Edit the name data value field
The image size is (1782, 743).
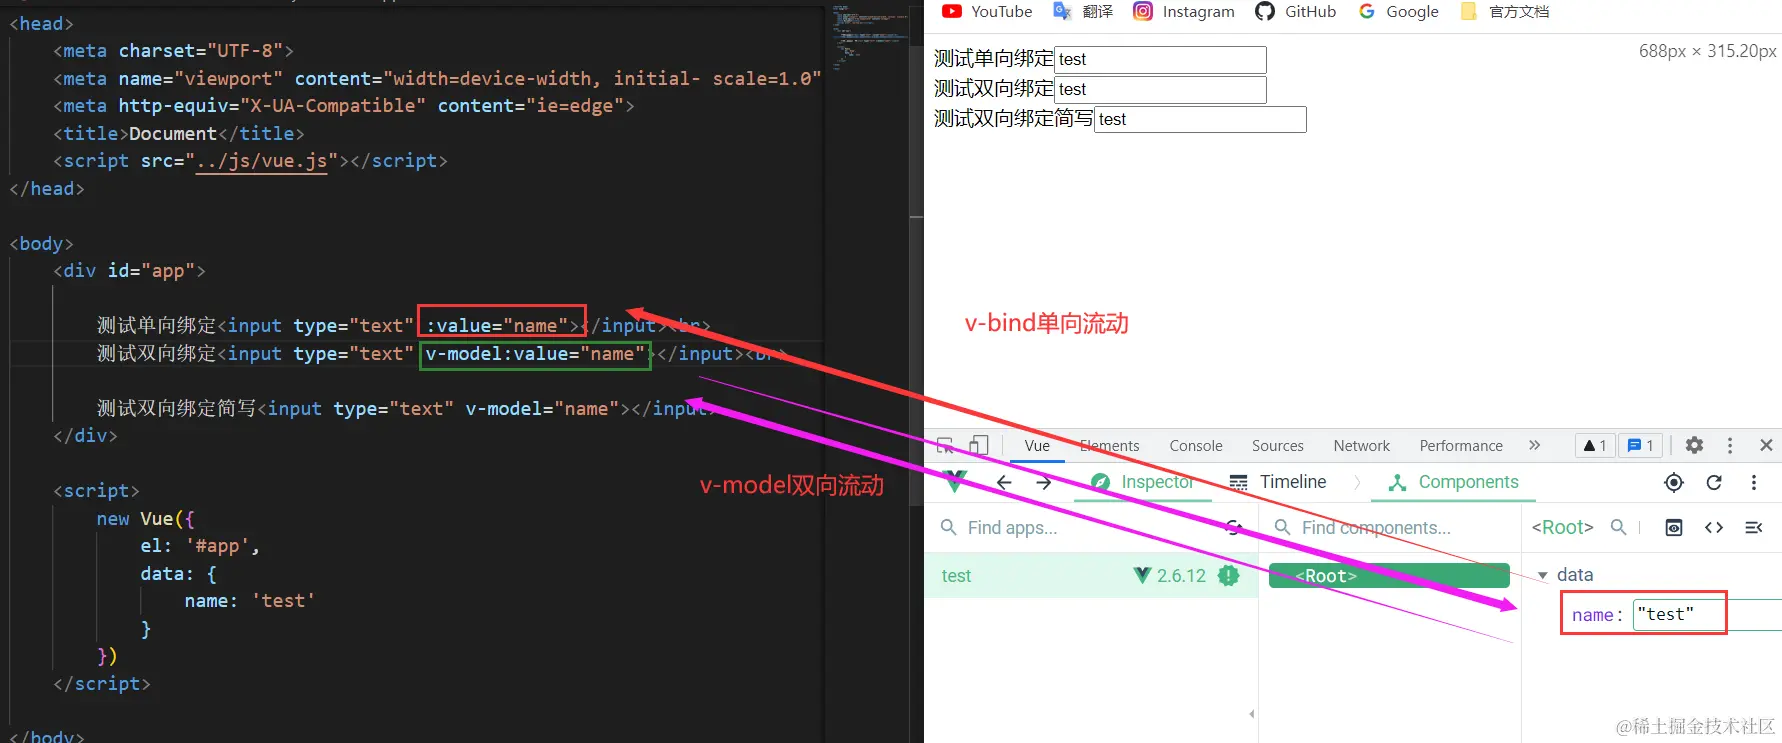tap(1707, 615)
